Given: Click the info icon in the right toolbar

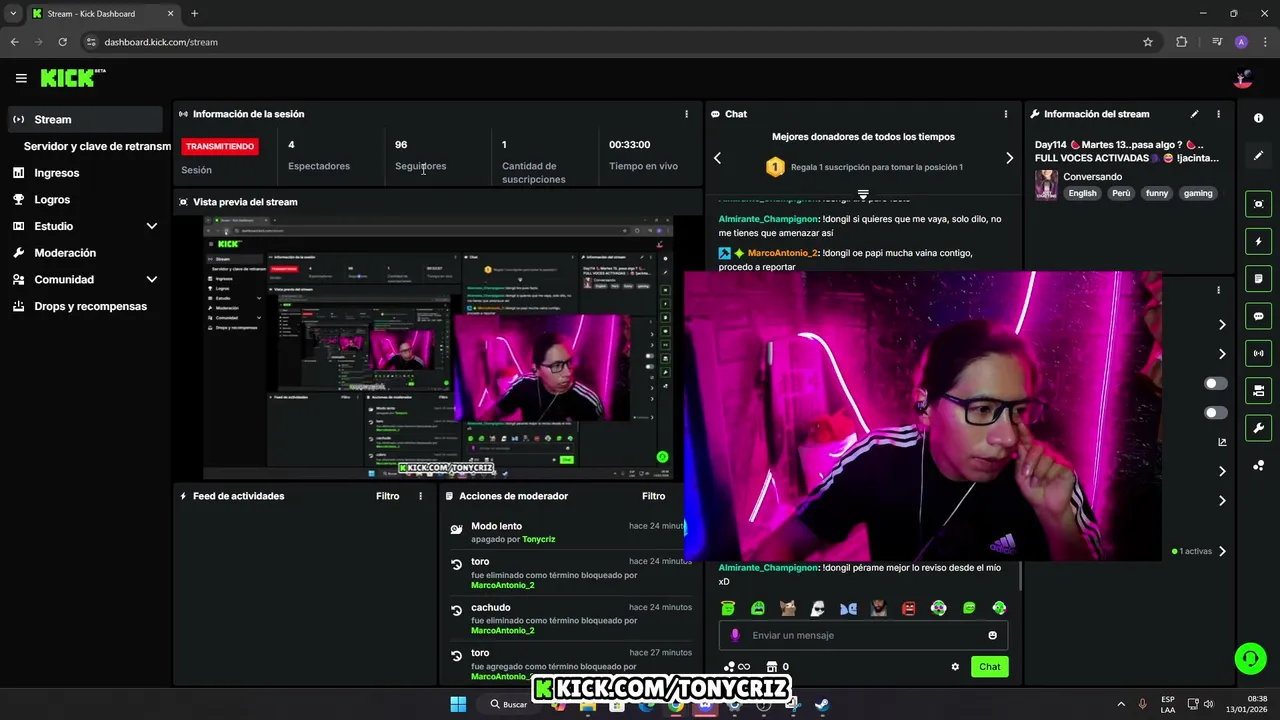Looking at the screenshot, I should [x=1258, y=118].
